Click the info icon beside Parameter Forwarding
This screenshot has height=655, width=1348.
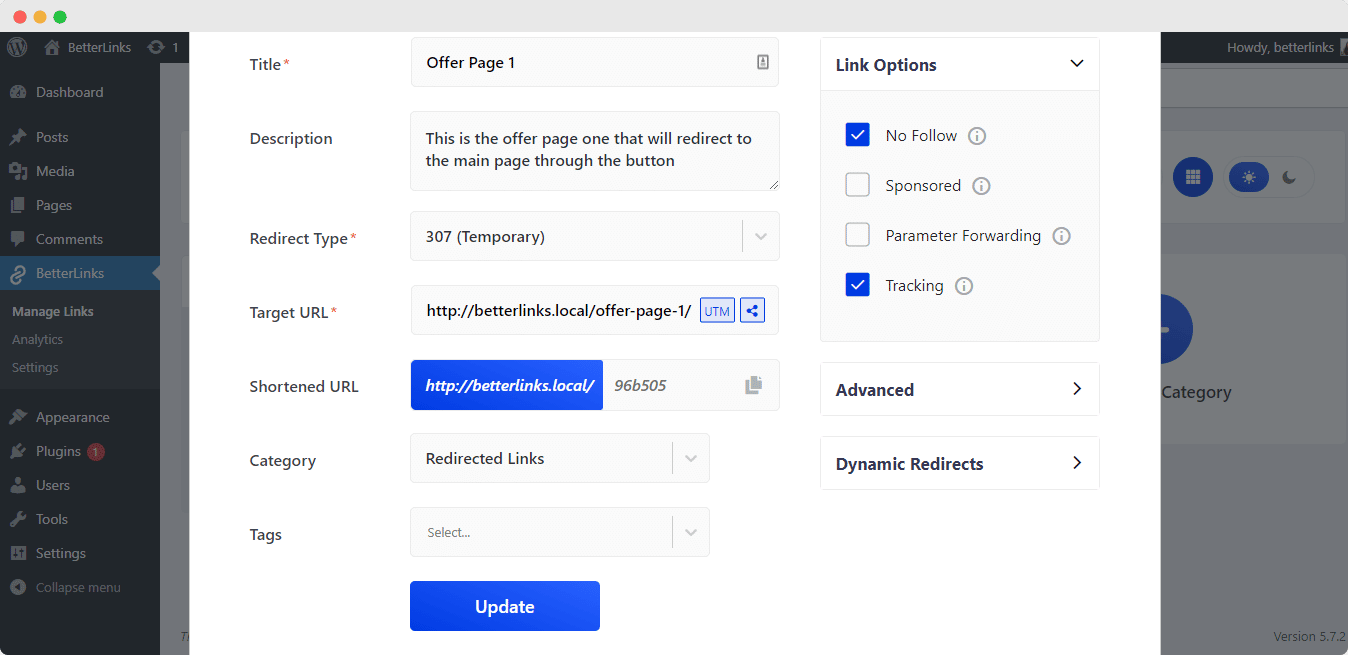(1061, 235)
